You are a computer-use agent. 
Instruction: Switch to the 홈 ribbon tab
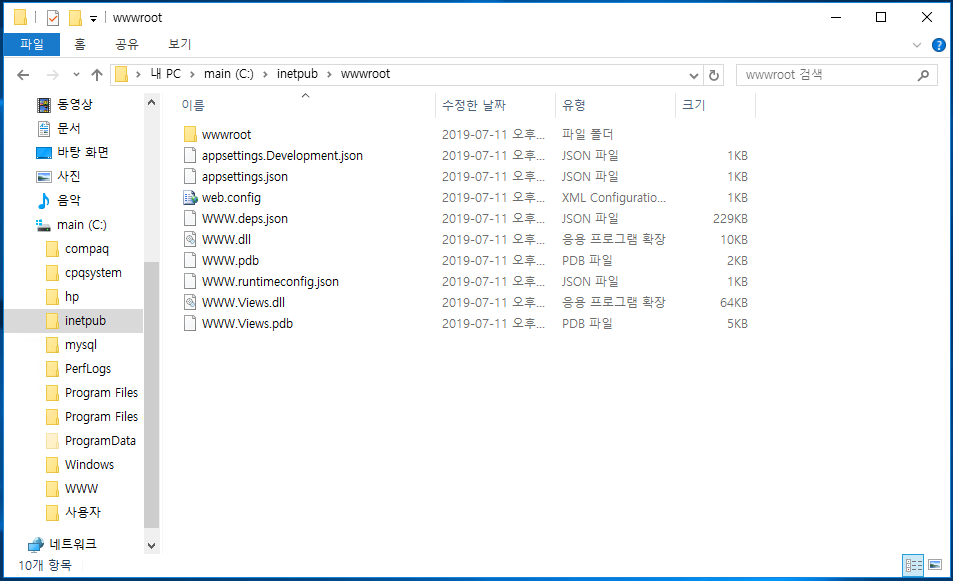(80, 44)
